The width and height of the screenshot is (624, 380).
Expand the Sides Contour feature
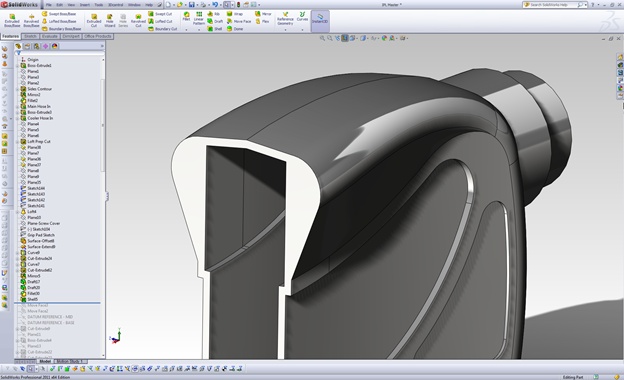tap(18, 89)
